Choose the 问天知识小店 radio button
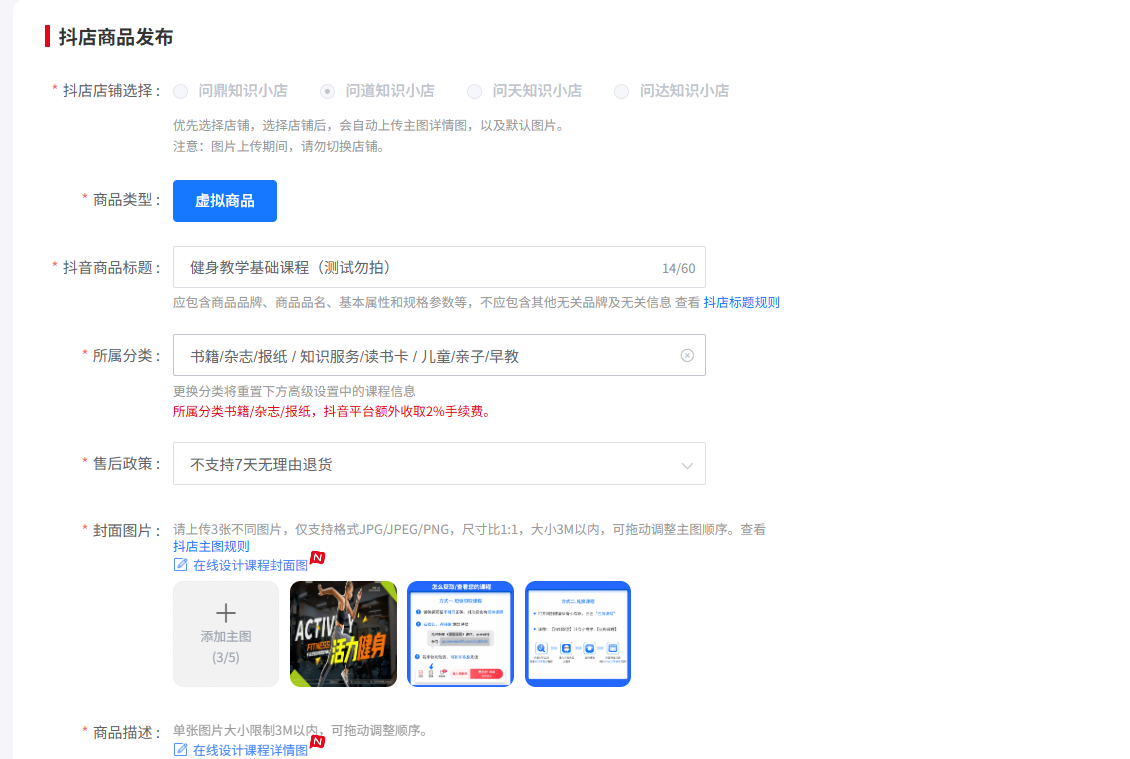Viewport: 1130px width, 759px height. click(474, 91)
